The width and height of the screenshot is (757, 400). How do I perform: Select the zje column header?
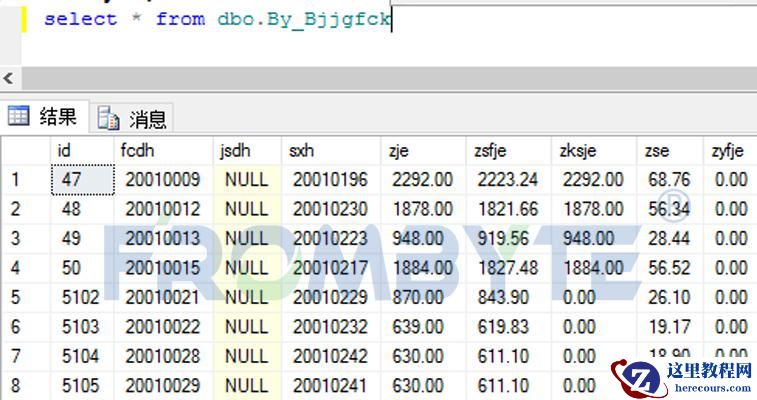(423, 151)
